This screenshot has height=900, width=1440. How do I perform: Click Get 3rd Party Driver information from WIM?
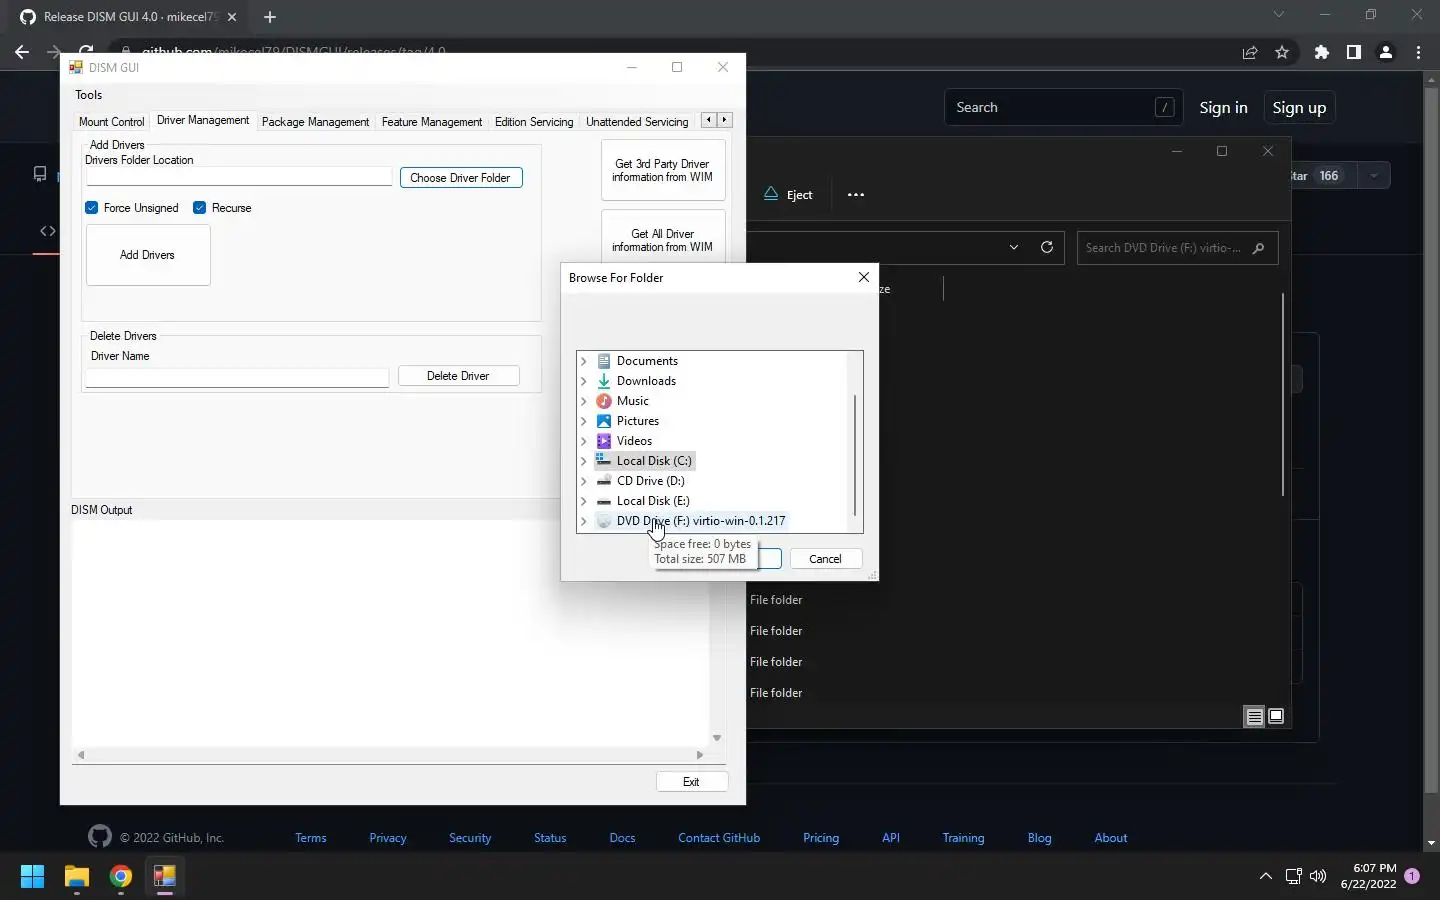(x=662, y=171)
